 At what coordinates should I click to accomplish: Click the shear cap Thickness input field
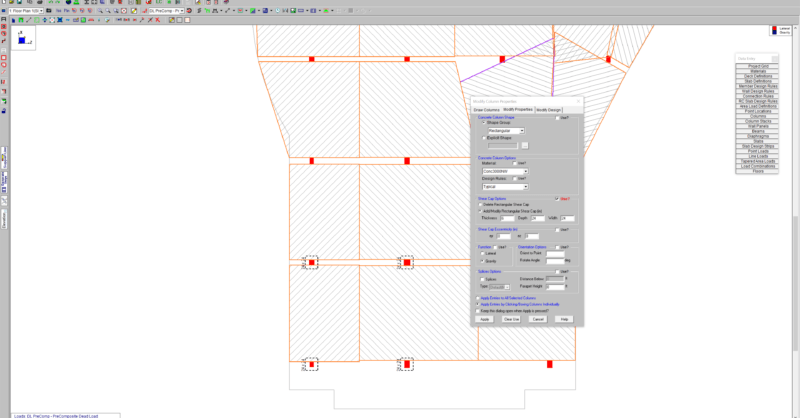click(506, 218)
